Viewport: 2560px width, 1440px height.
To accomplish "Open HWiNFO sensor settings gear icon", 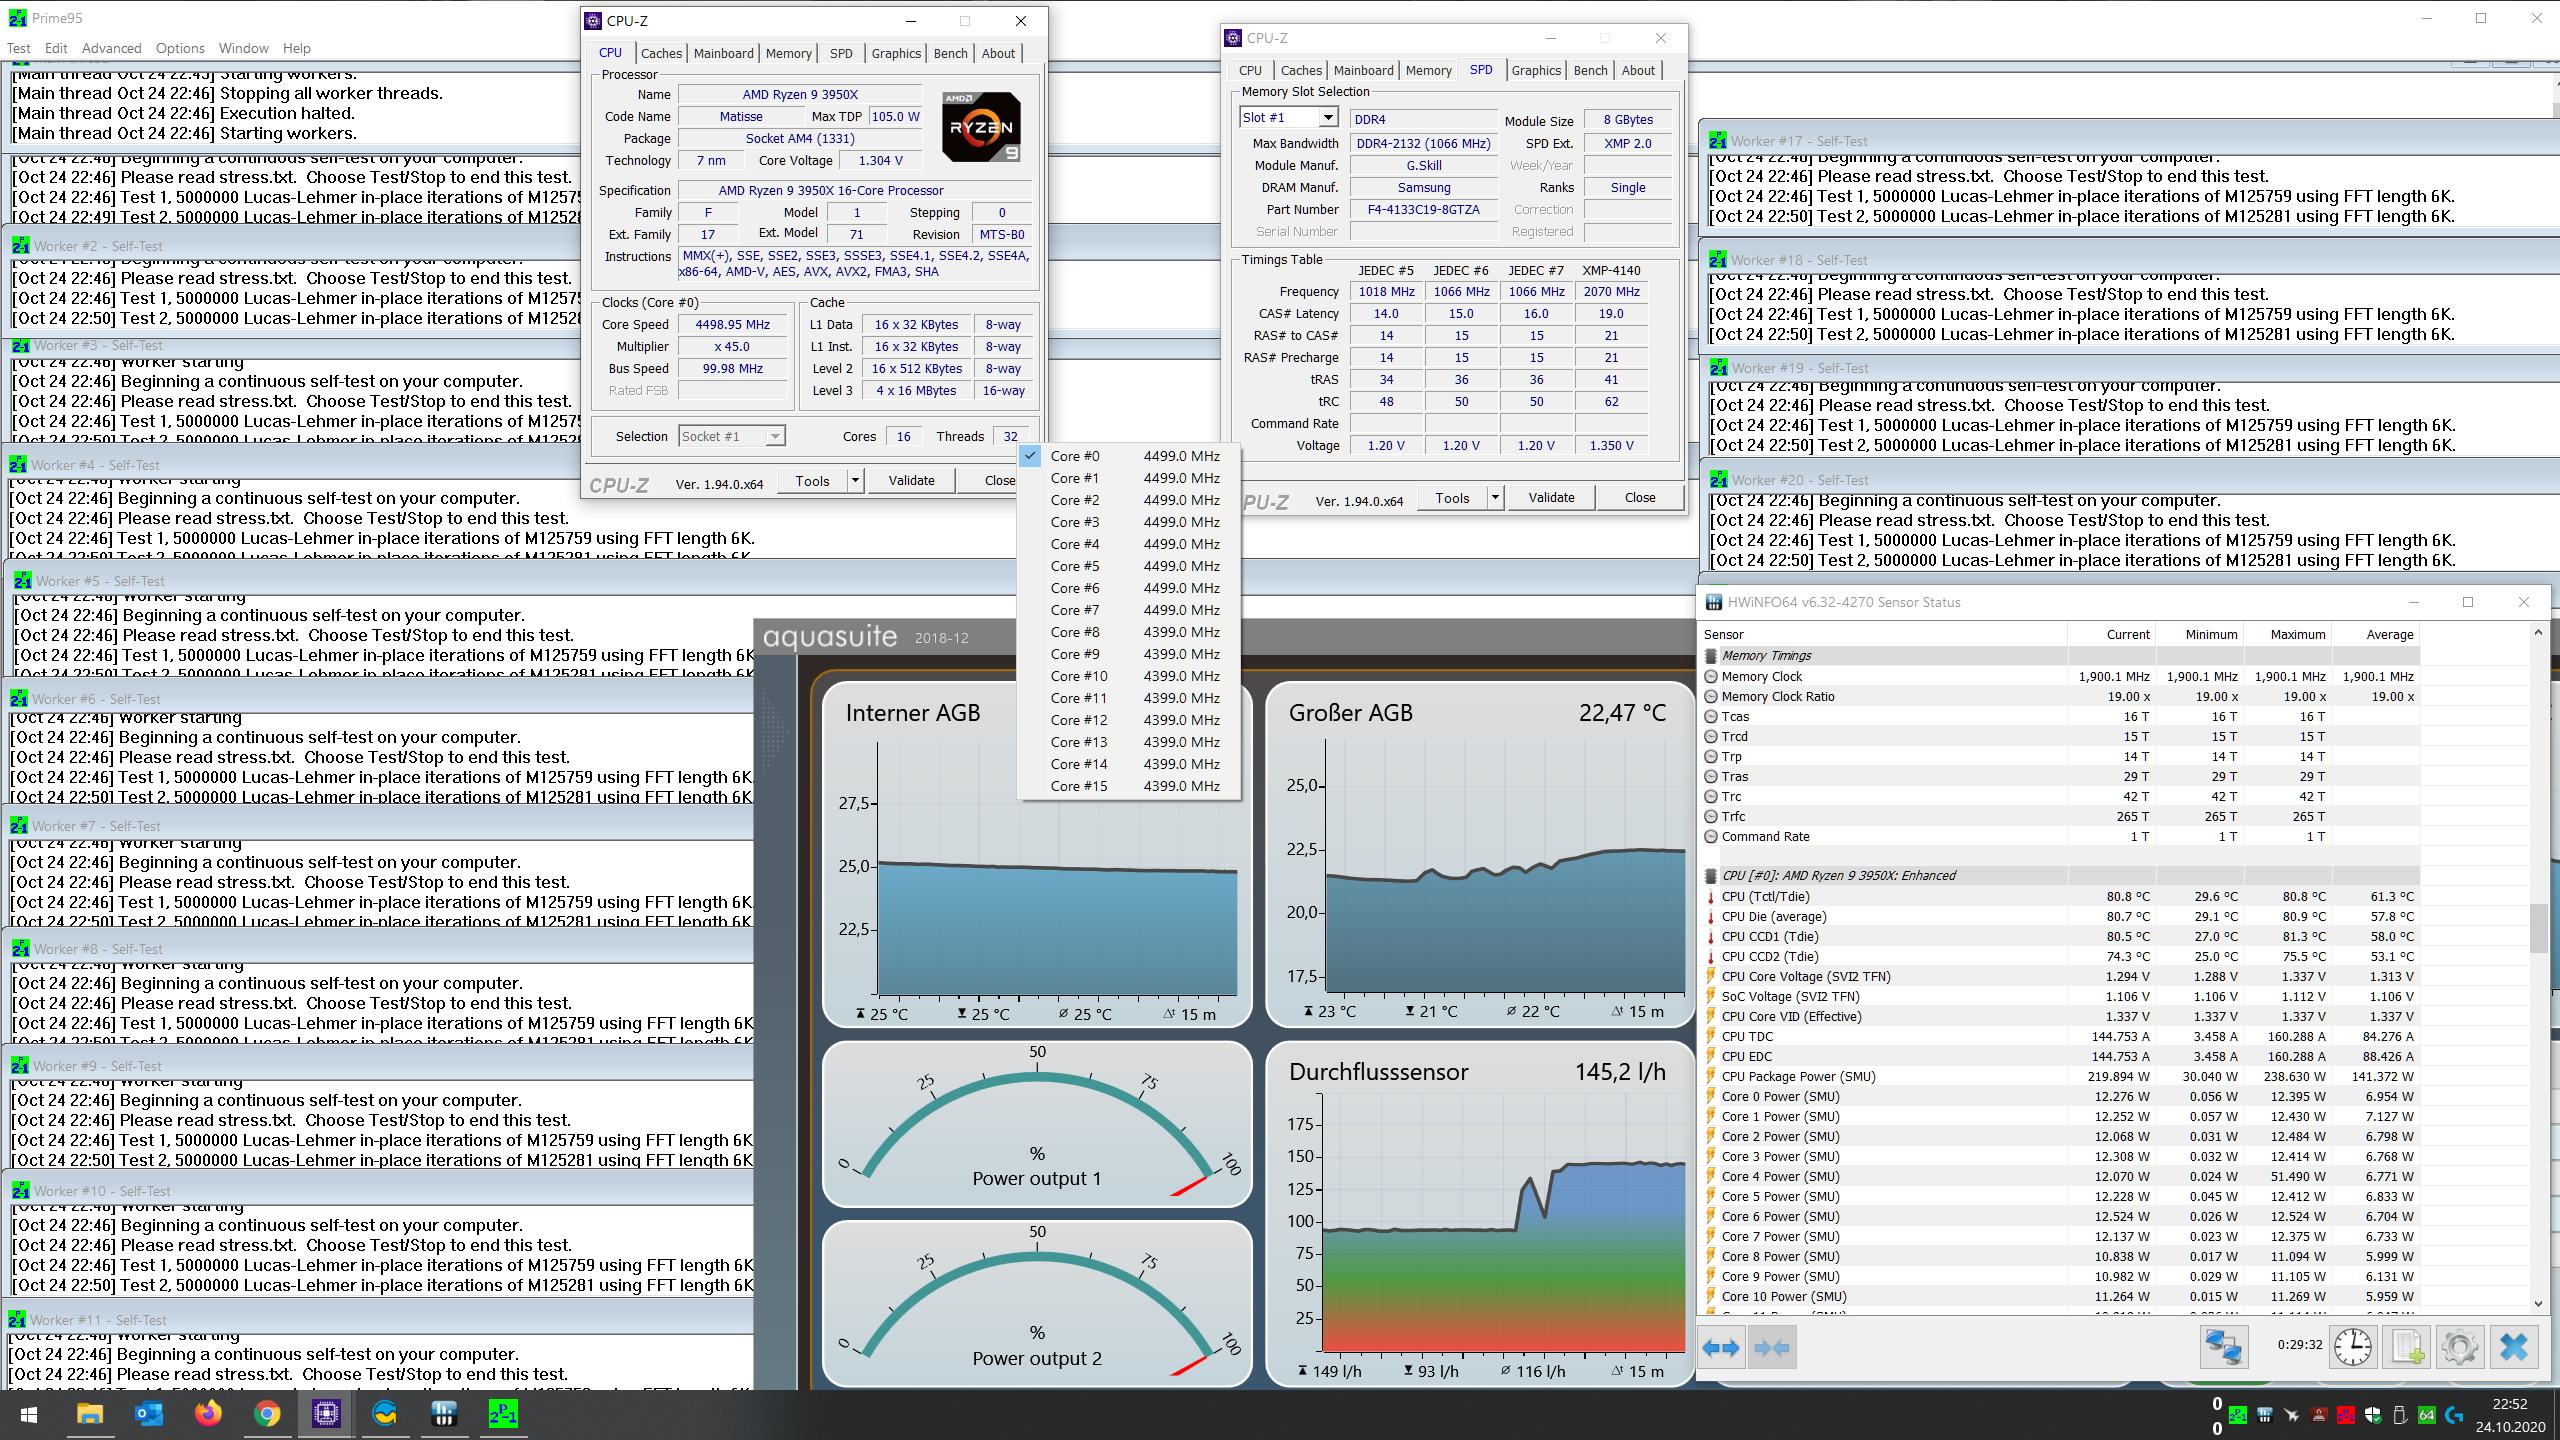I will point(2459,1348).
